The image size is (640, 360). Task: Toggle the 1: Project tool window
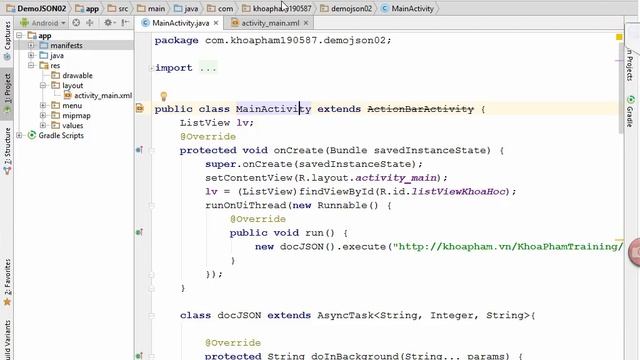pos(7,94)
